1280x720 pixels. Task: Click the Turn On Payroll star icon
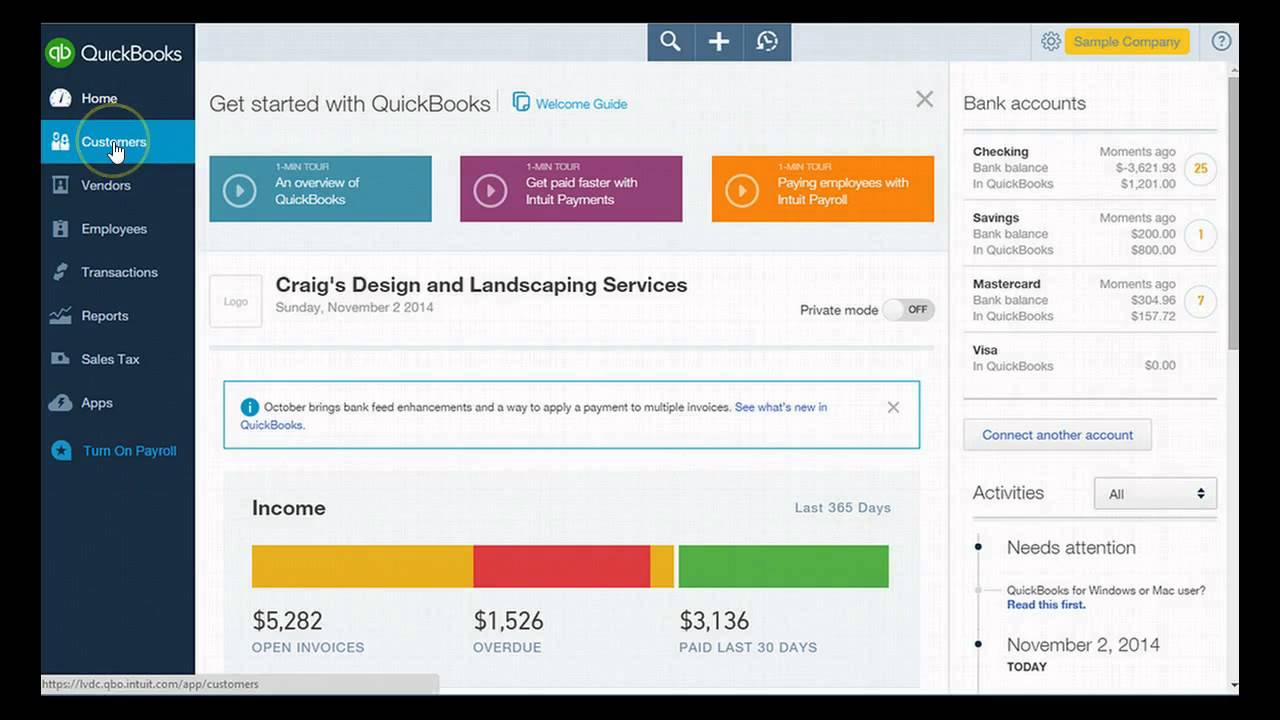tap(61, 451)
